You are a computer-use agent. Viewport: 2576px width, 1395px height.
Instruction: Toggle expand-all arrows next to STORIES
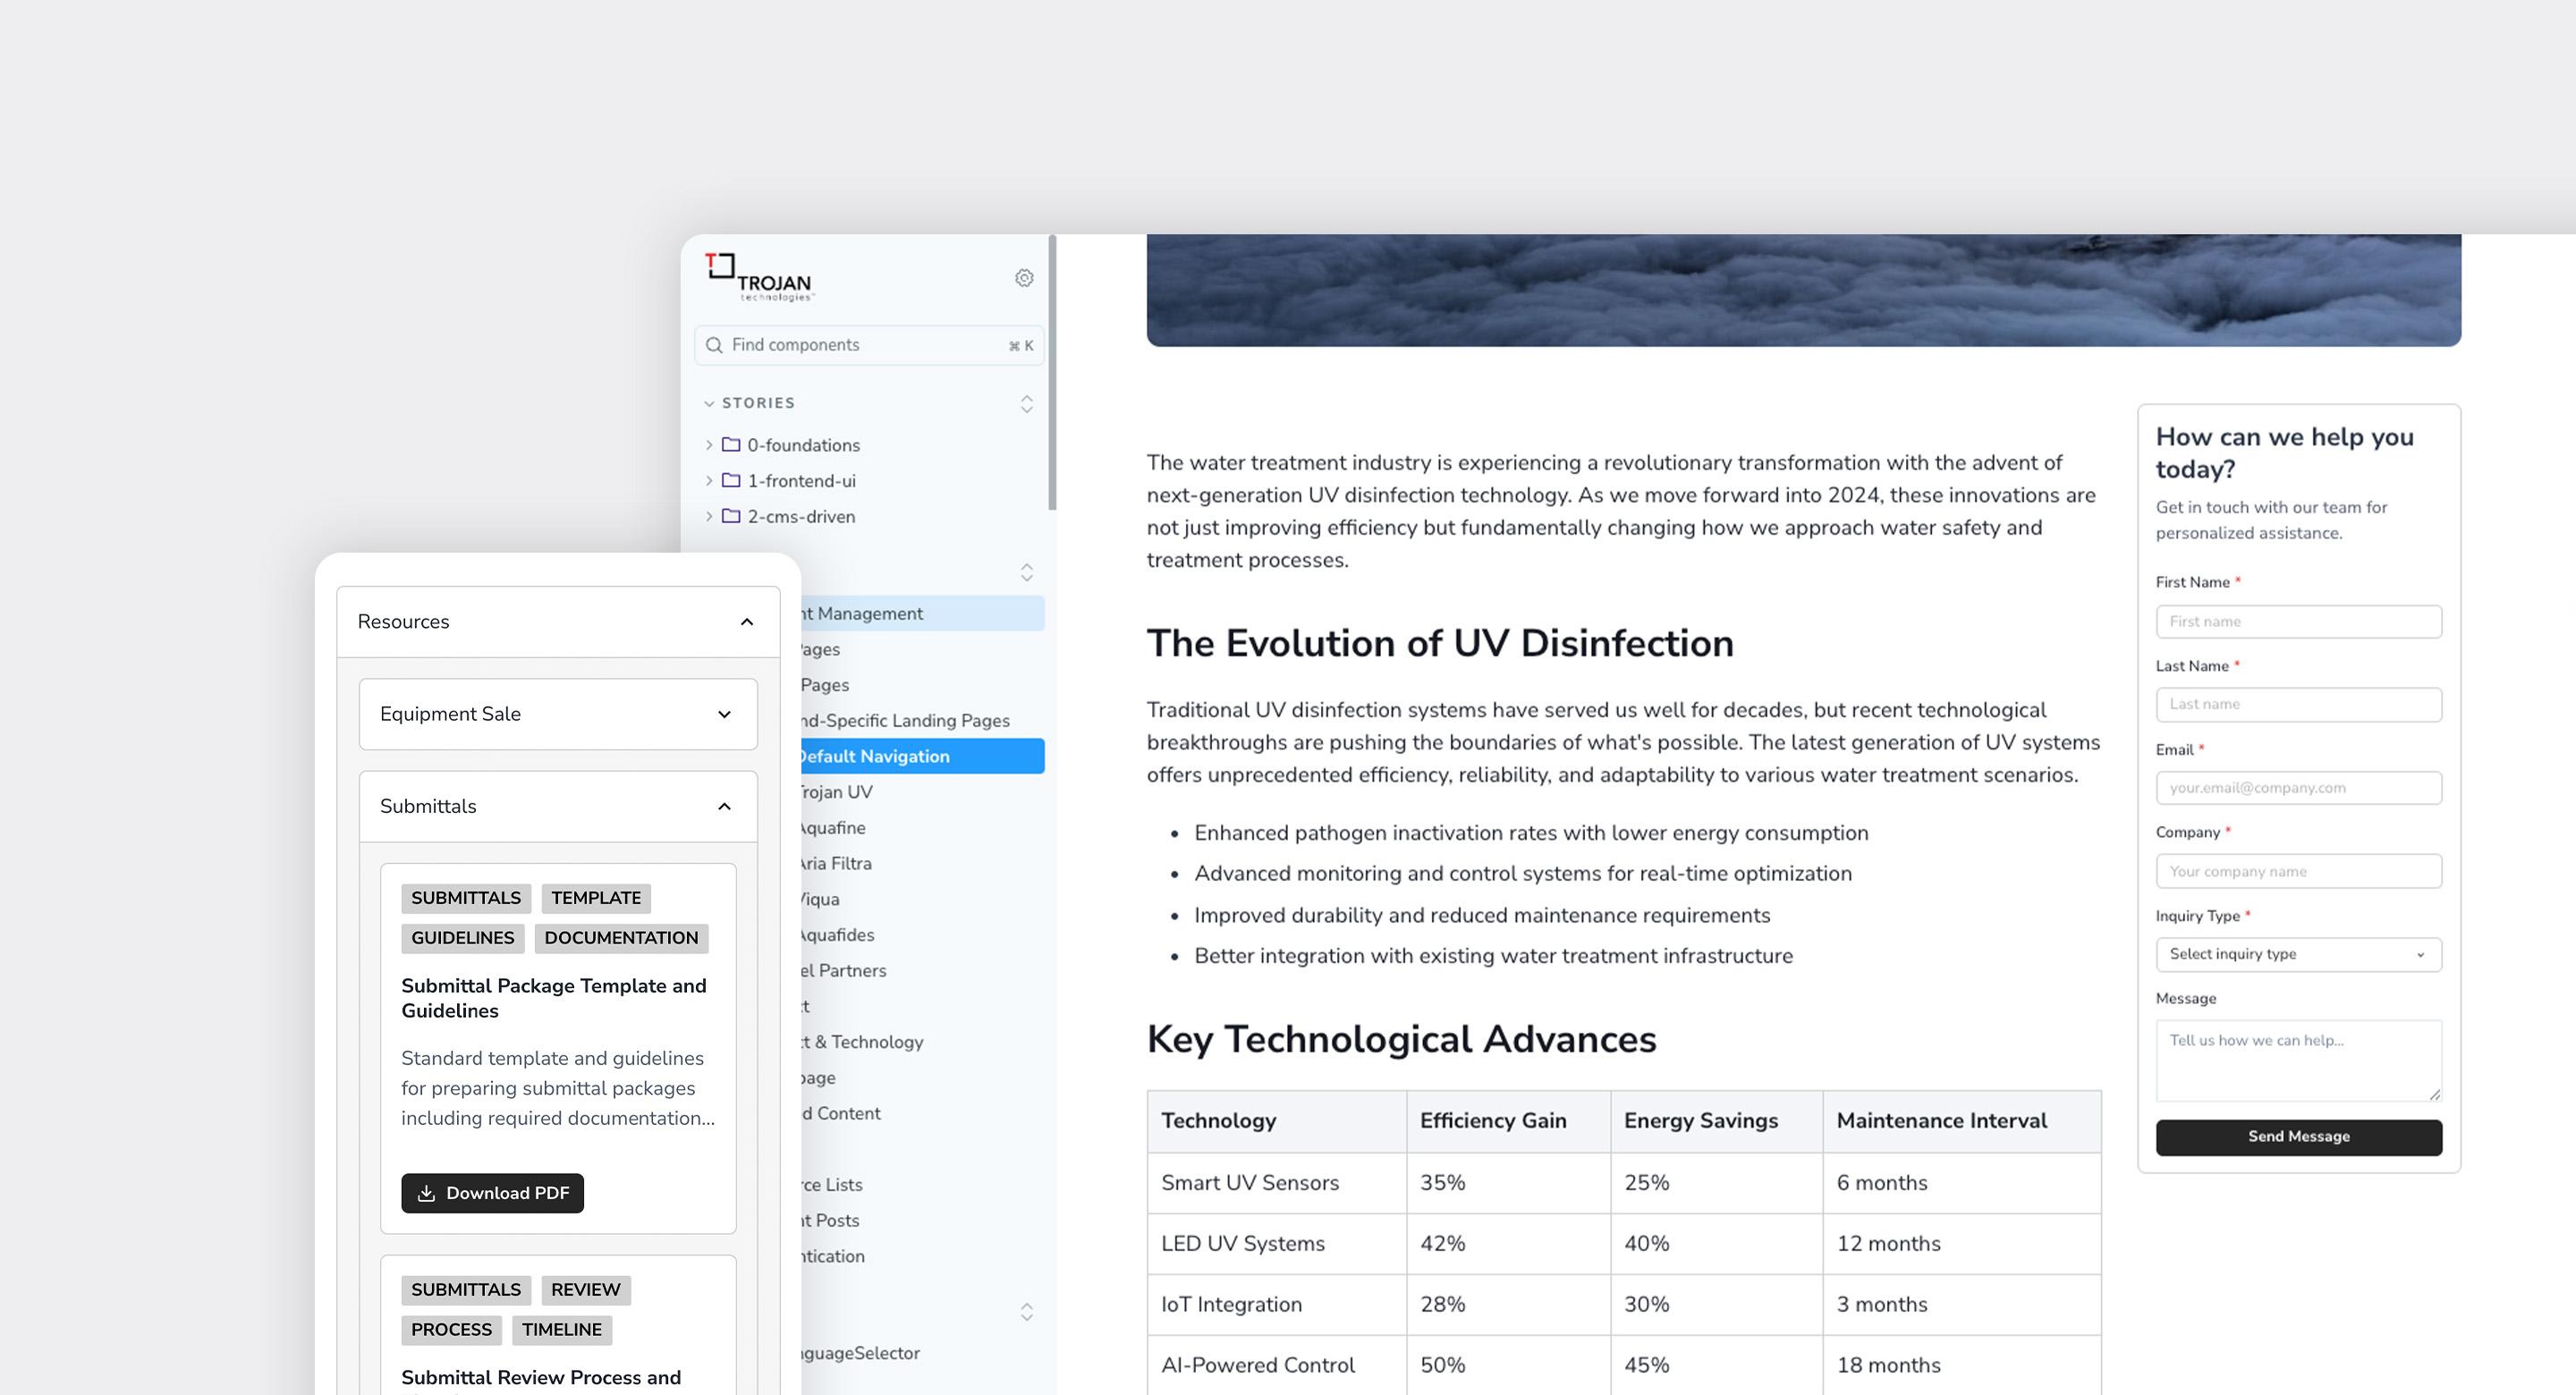click(1026, 403)
